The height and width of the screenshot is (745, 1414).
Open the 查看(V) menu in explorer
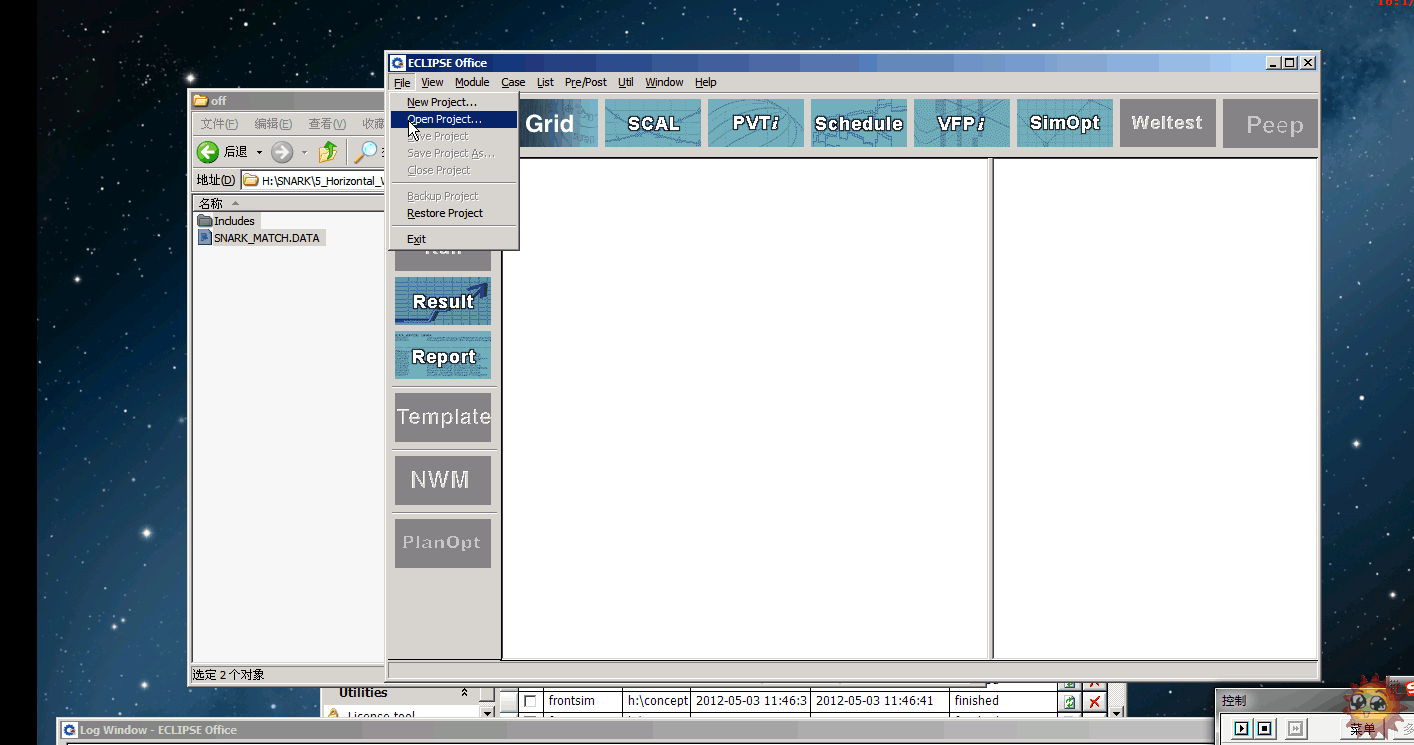[x=327, y=124]
